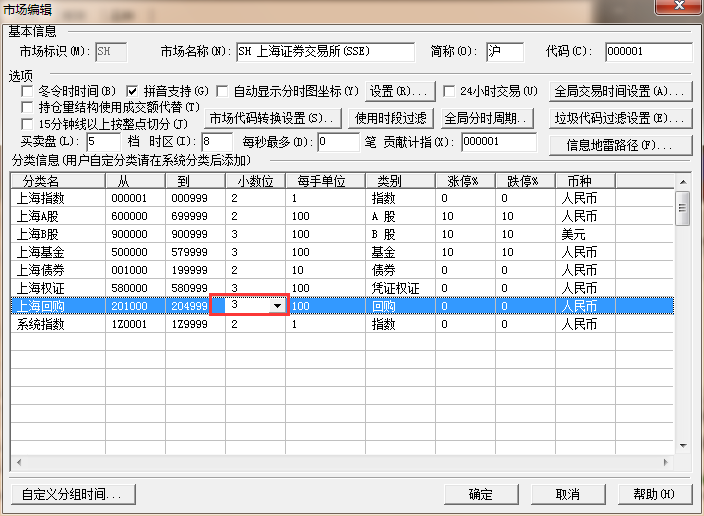This screenshot has width=704, height=516.
Task: Close the 市场编辑 dialog window
Action: (x=680, y=9)
